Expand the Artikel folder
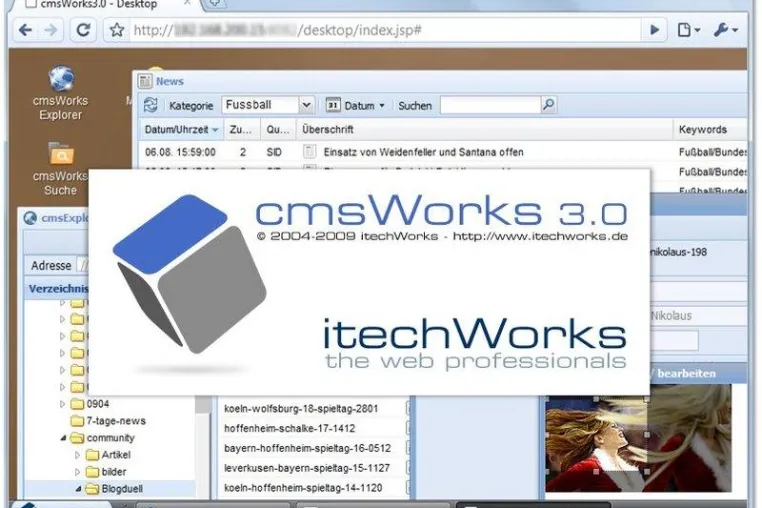This screenshot has height=508, width=762. [77, 455]
